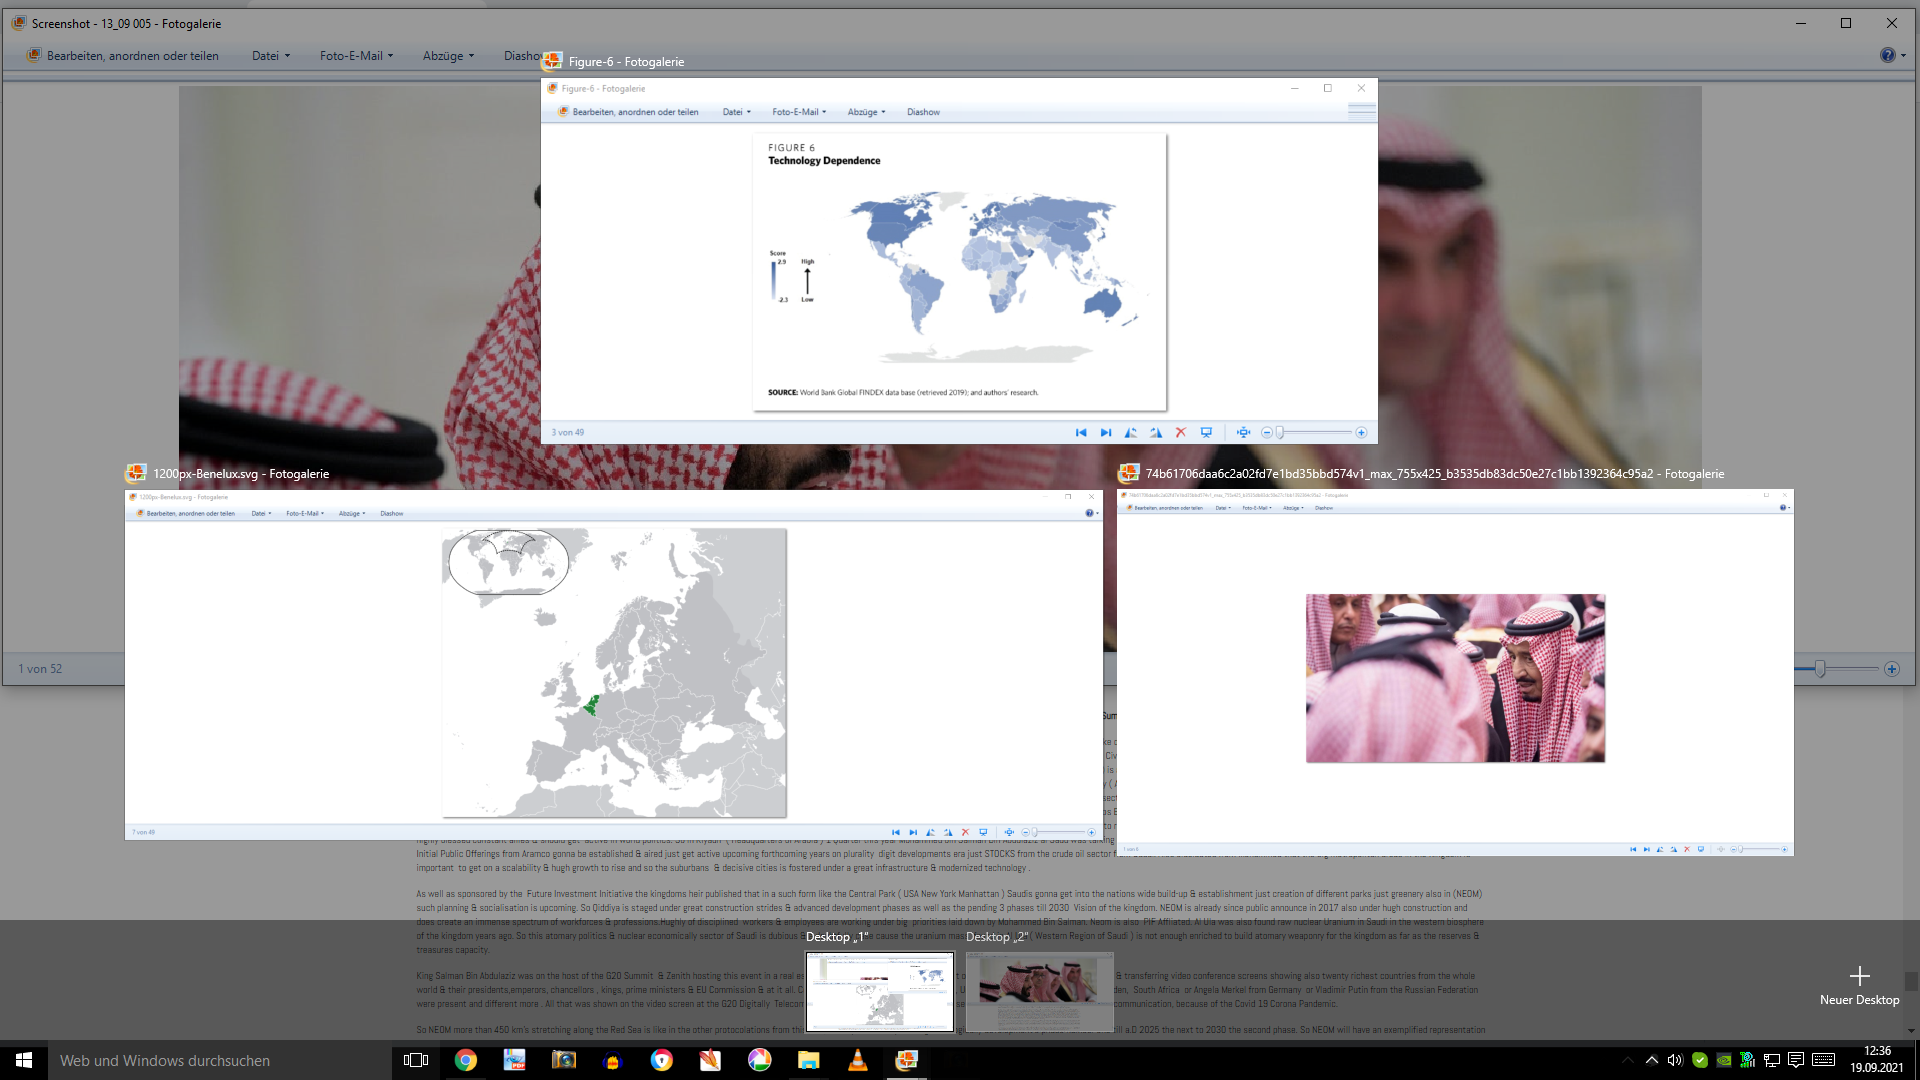The width and height of the screenshot is (1920, 1080).
Task: Move zoom slider in Screenshot 13_09 005 window
Action: coord(1821,669)
